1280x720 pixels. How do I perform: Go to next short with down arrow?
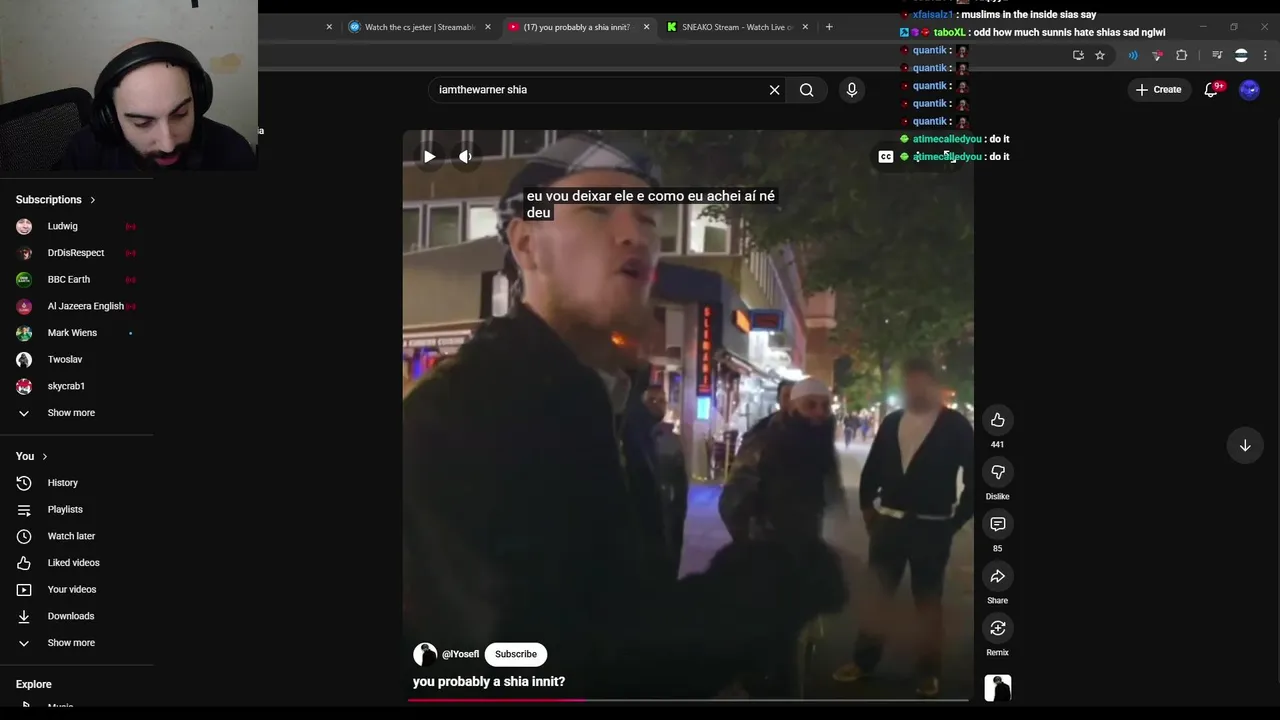click(x=1245, y=445)
